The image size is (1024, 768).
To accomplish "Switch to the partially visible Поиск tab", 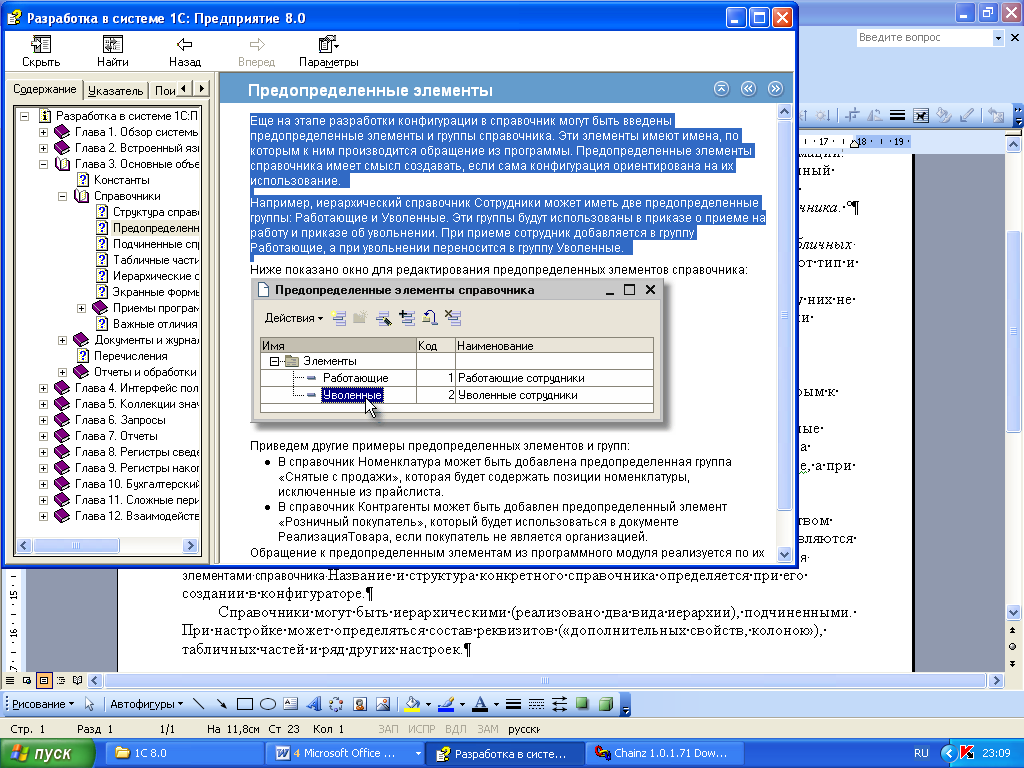I will [165, 91].
